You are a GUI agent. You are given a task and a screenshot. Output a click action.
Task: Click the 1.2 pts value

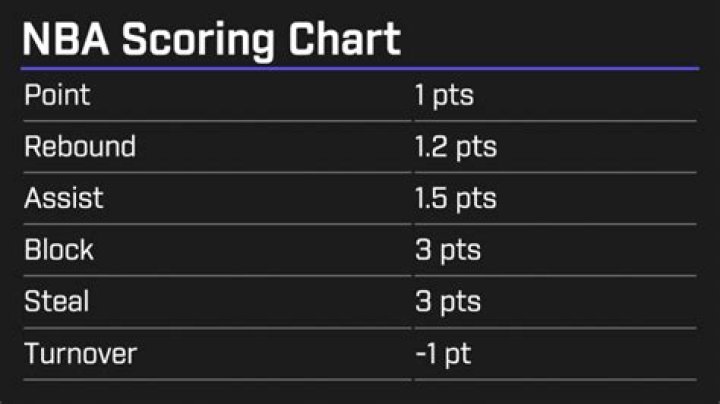[455, 147]
